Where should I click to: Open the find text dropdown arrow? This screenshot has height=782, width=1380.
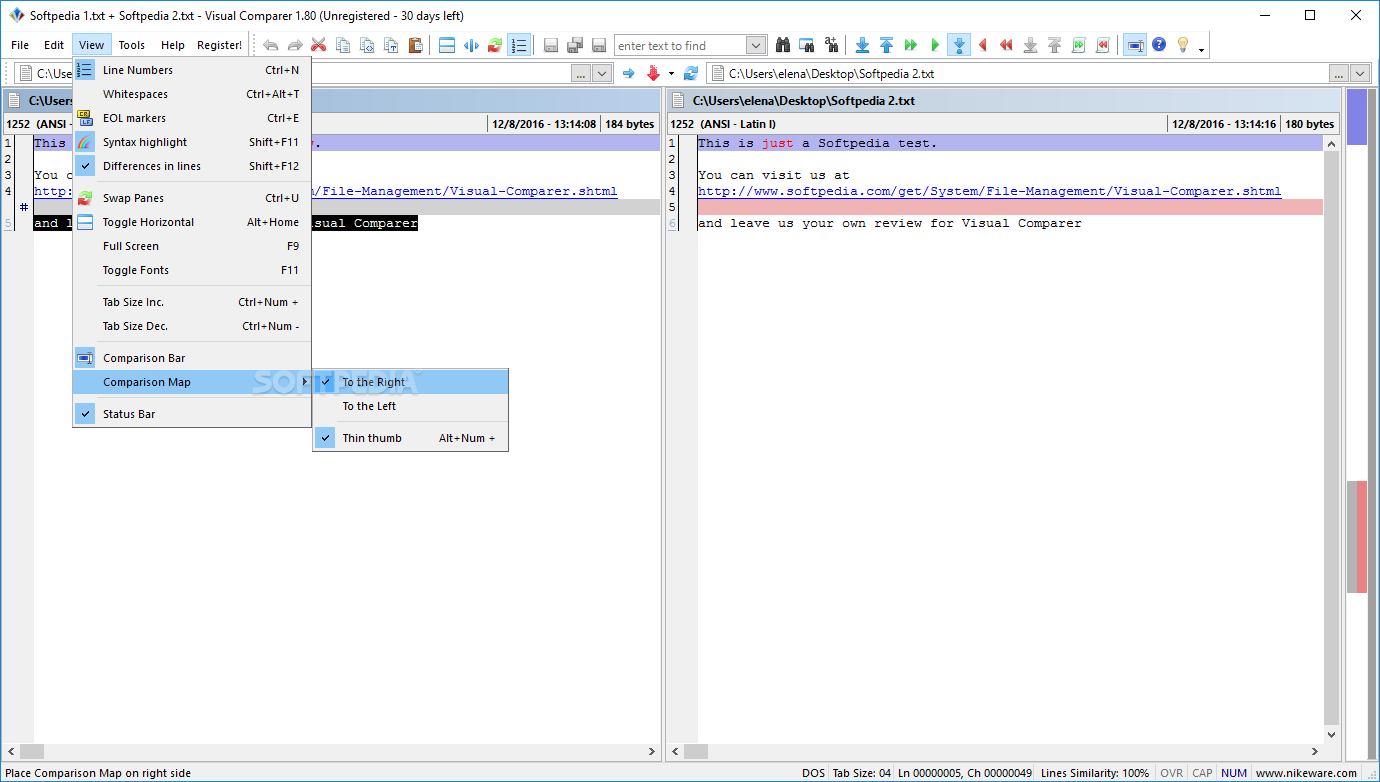pos(756,45)
